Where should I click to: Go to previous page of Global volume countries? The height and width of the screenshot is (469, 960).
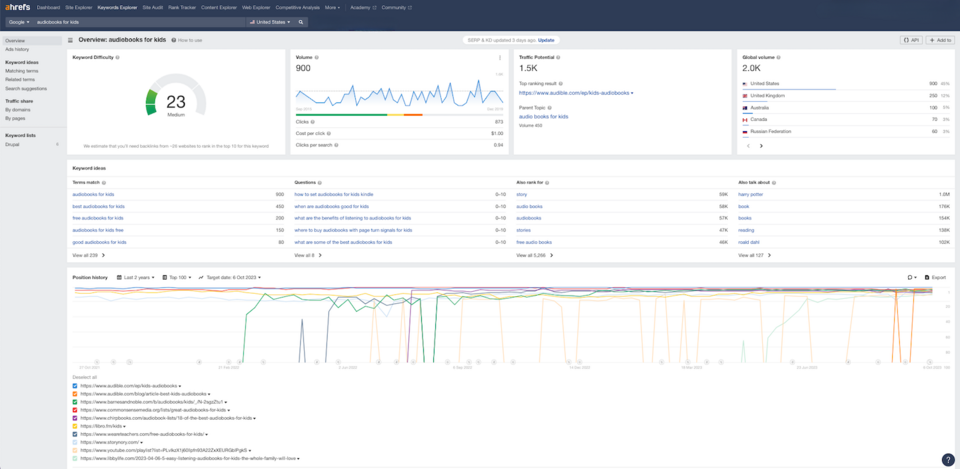coord(748,146)
